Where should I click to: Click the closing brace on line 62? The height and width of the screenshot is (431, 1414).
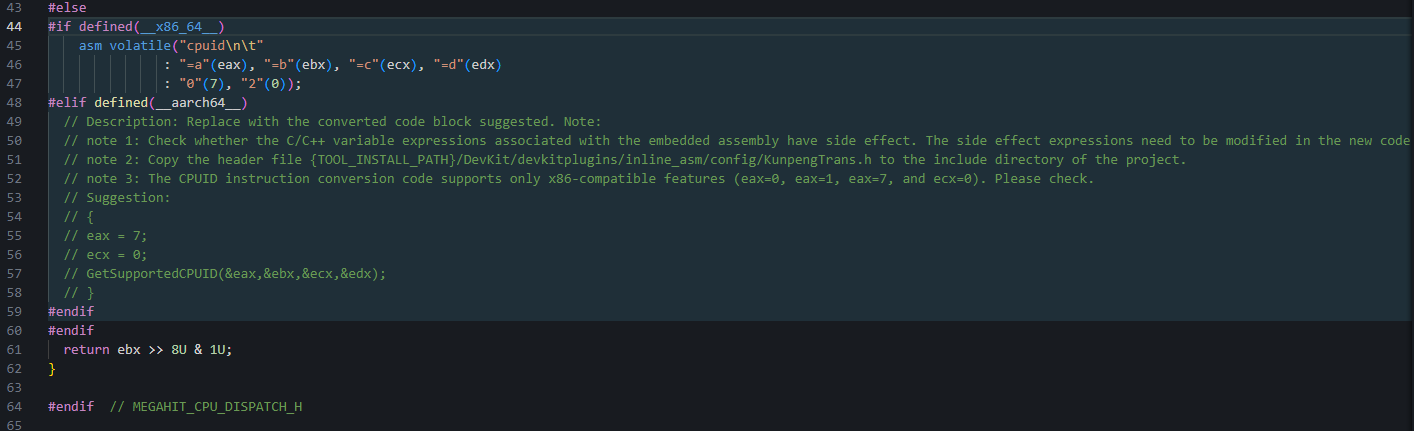52,368
